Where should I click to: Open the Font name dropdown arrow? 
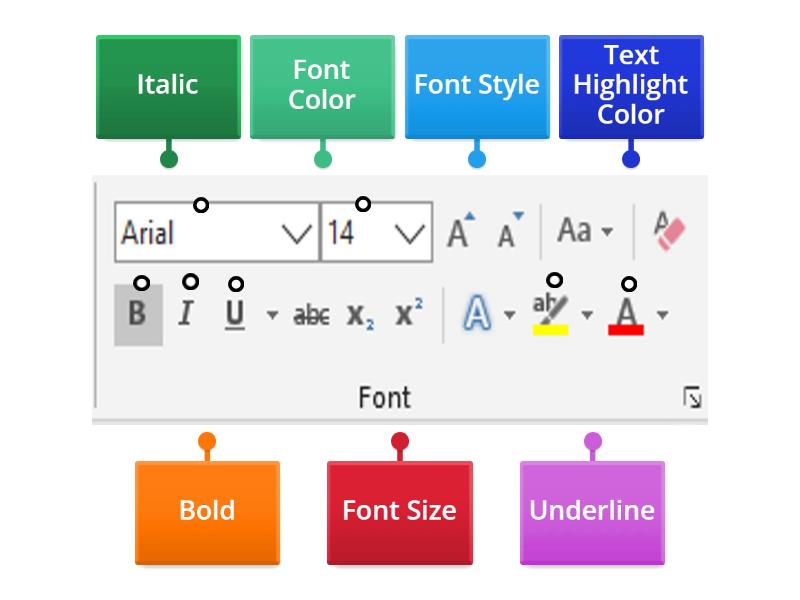pyautogui.click(x=295, y=232)
